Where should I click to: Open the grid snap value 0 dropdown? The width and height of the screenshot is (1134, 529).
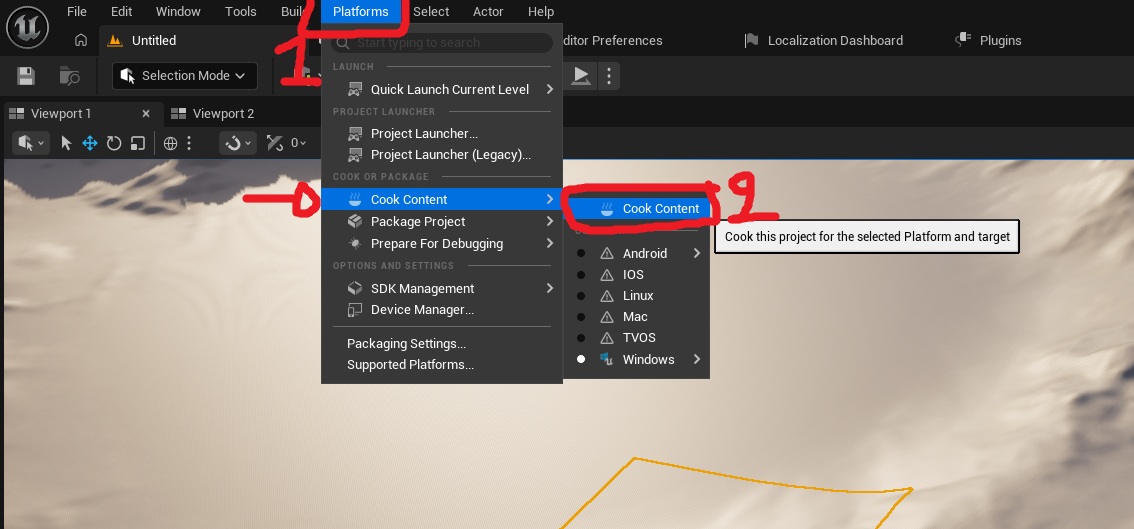tap(298, 143)
